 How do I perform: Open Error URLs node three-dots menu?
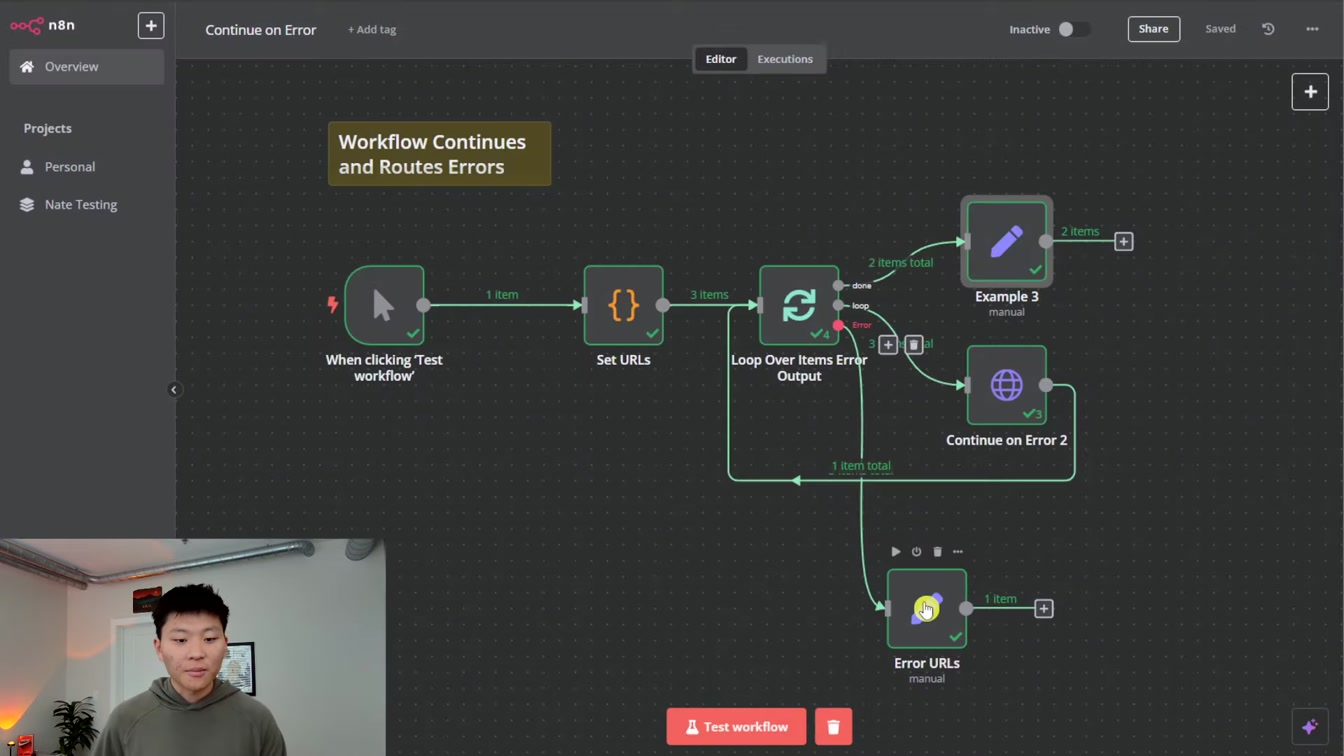(958, 551)
